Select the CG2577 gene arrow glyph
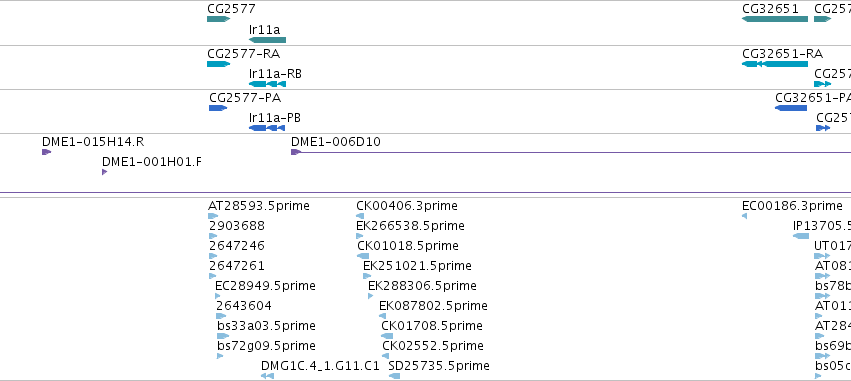851x381 pixels. pos(218,19)
